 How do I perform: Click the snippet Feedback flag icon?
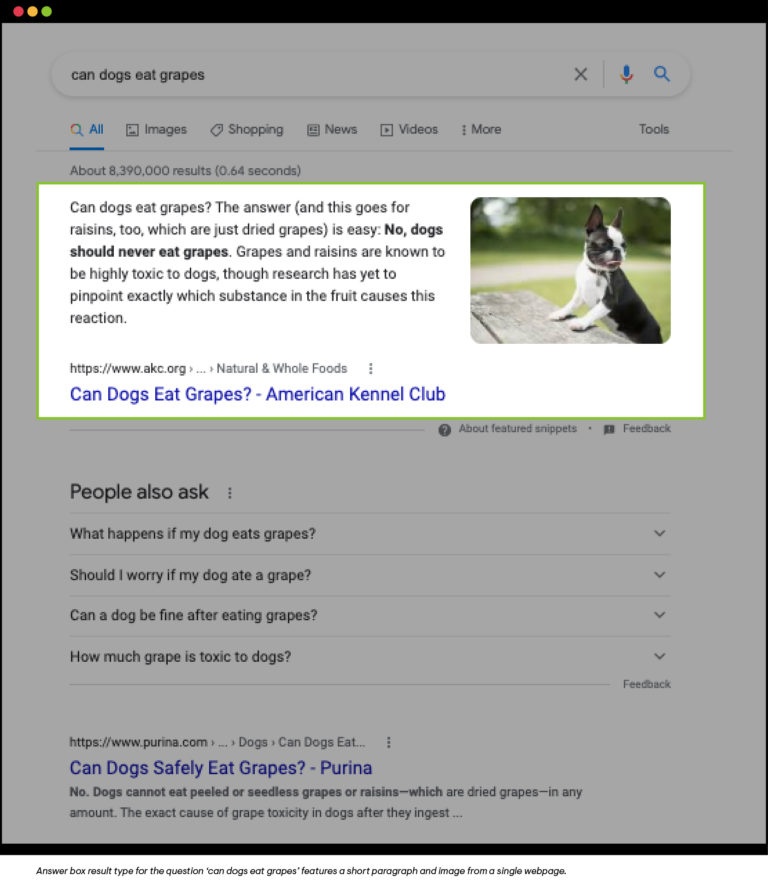click(x=609, y=429)
